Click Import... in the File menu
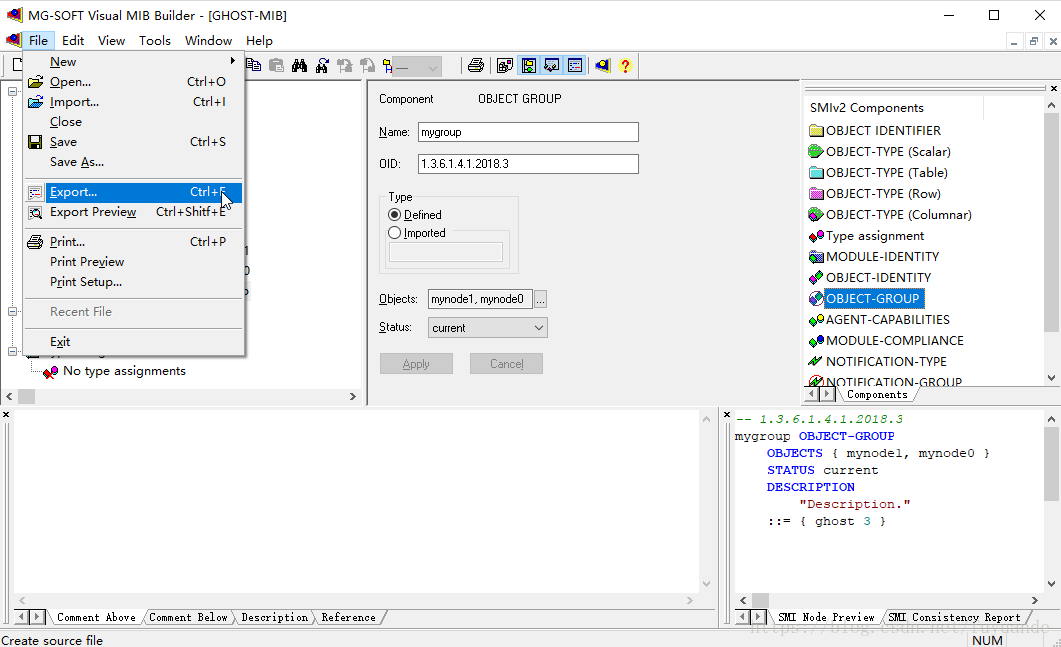Screen dimensions: 1061x647 click(133, 102)
